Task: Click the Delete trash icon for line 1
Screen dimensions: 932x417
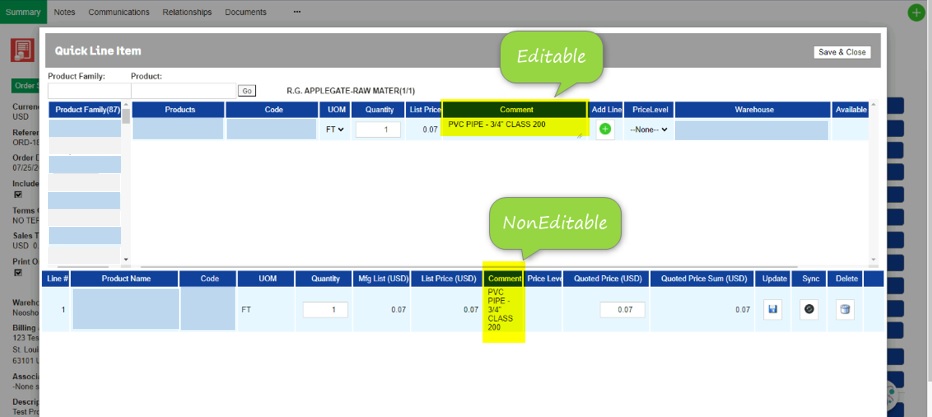Action: point(845,310)
